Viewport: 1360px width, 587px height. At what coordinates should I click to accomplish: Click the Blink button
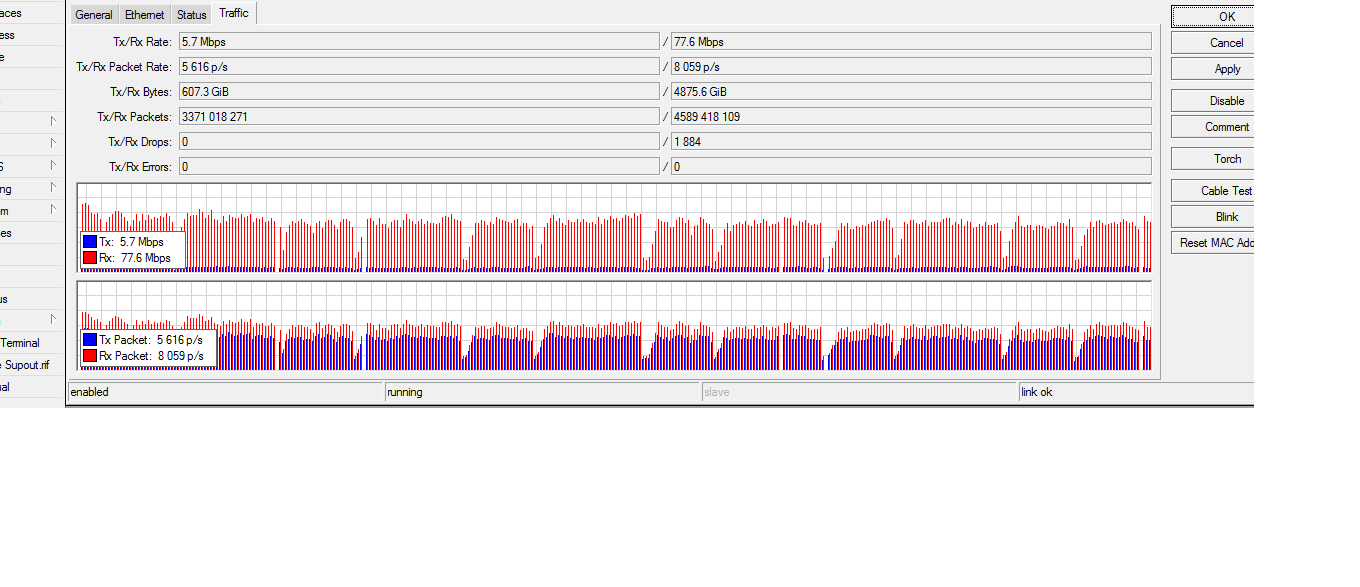(x=1212, y=217)
